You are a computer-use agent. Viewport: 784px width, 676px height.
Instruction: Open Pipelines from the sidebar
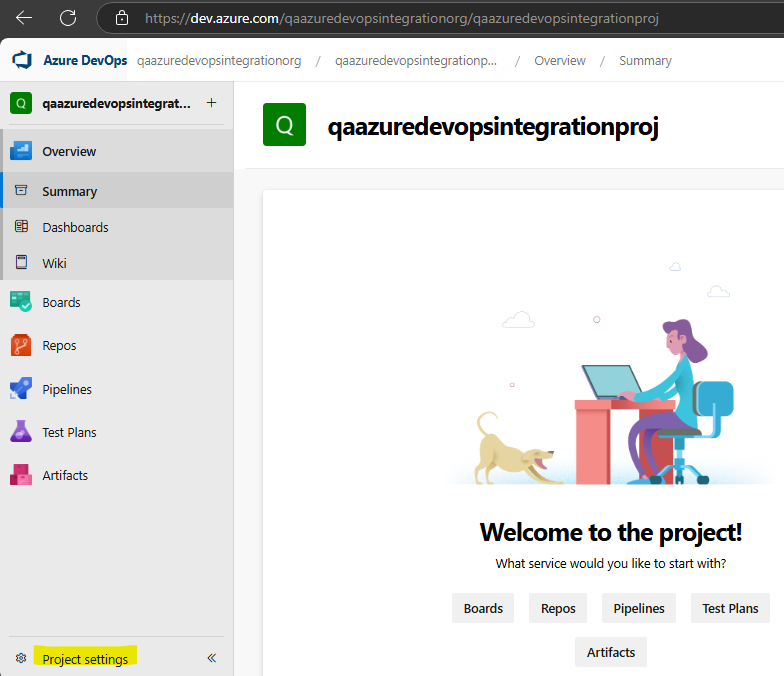(x=66, y=389)
